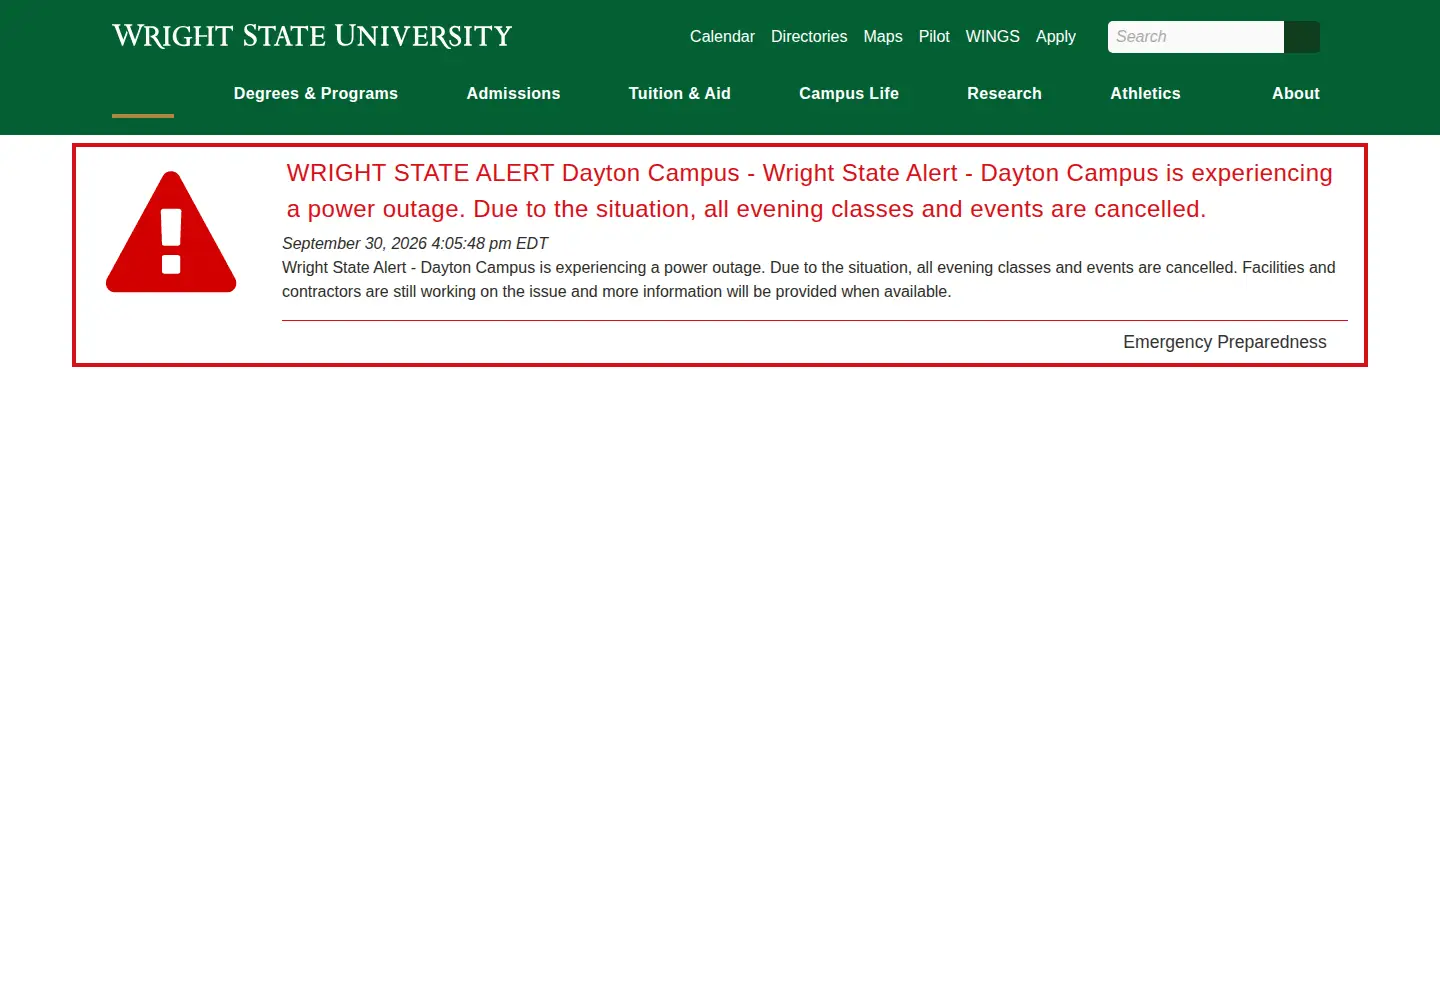Open the Emergency Preparedness link
Viewport: 1440px width, 1000px height.
(1225, 342)
